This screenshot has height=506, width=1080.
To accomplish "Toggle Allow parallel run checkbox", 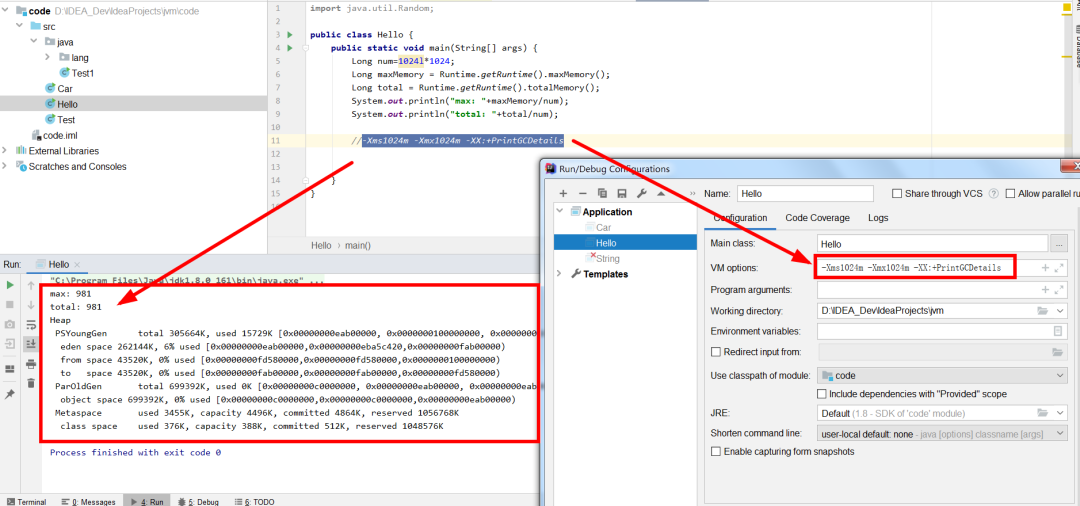I will [1011, 193].
